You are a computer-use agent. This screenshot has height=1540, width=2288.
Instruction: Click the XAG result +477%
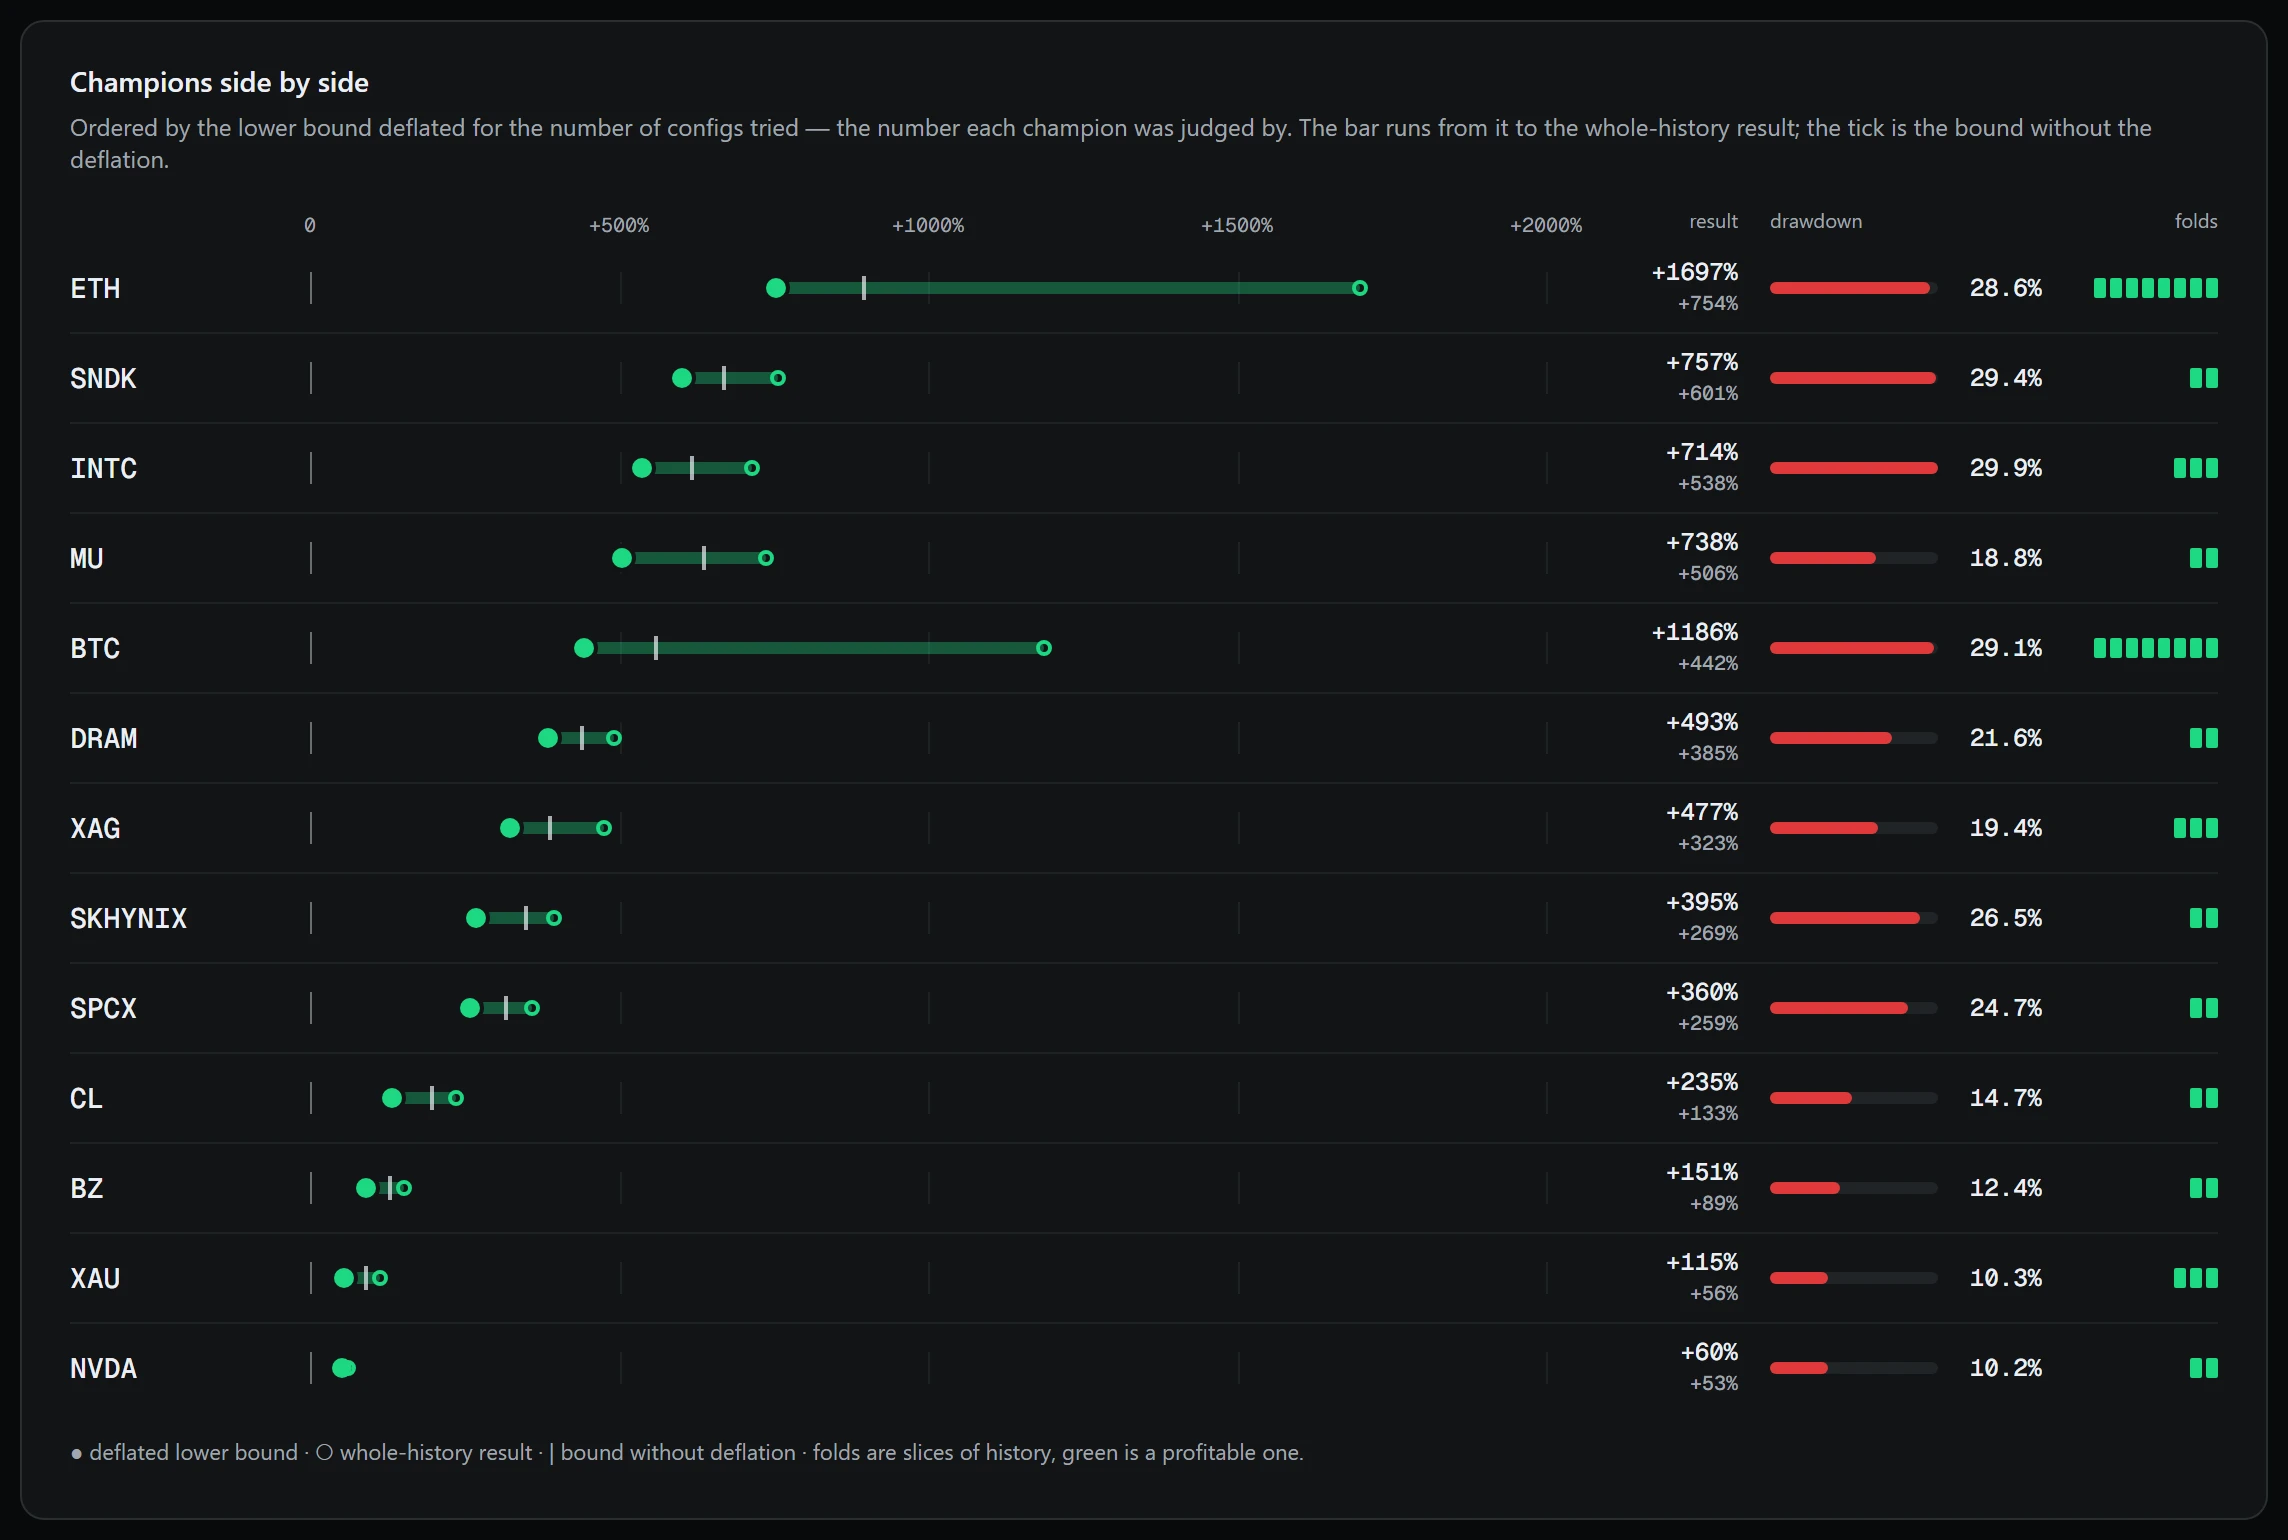point(1702,812)
